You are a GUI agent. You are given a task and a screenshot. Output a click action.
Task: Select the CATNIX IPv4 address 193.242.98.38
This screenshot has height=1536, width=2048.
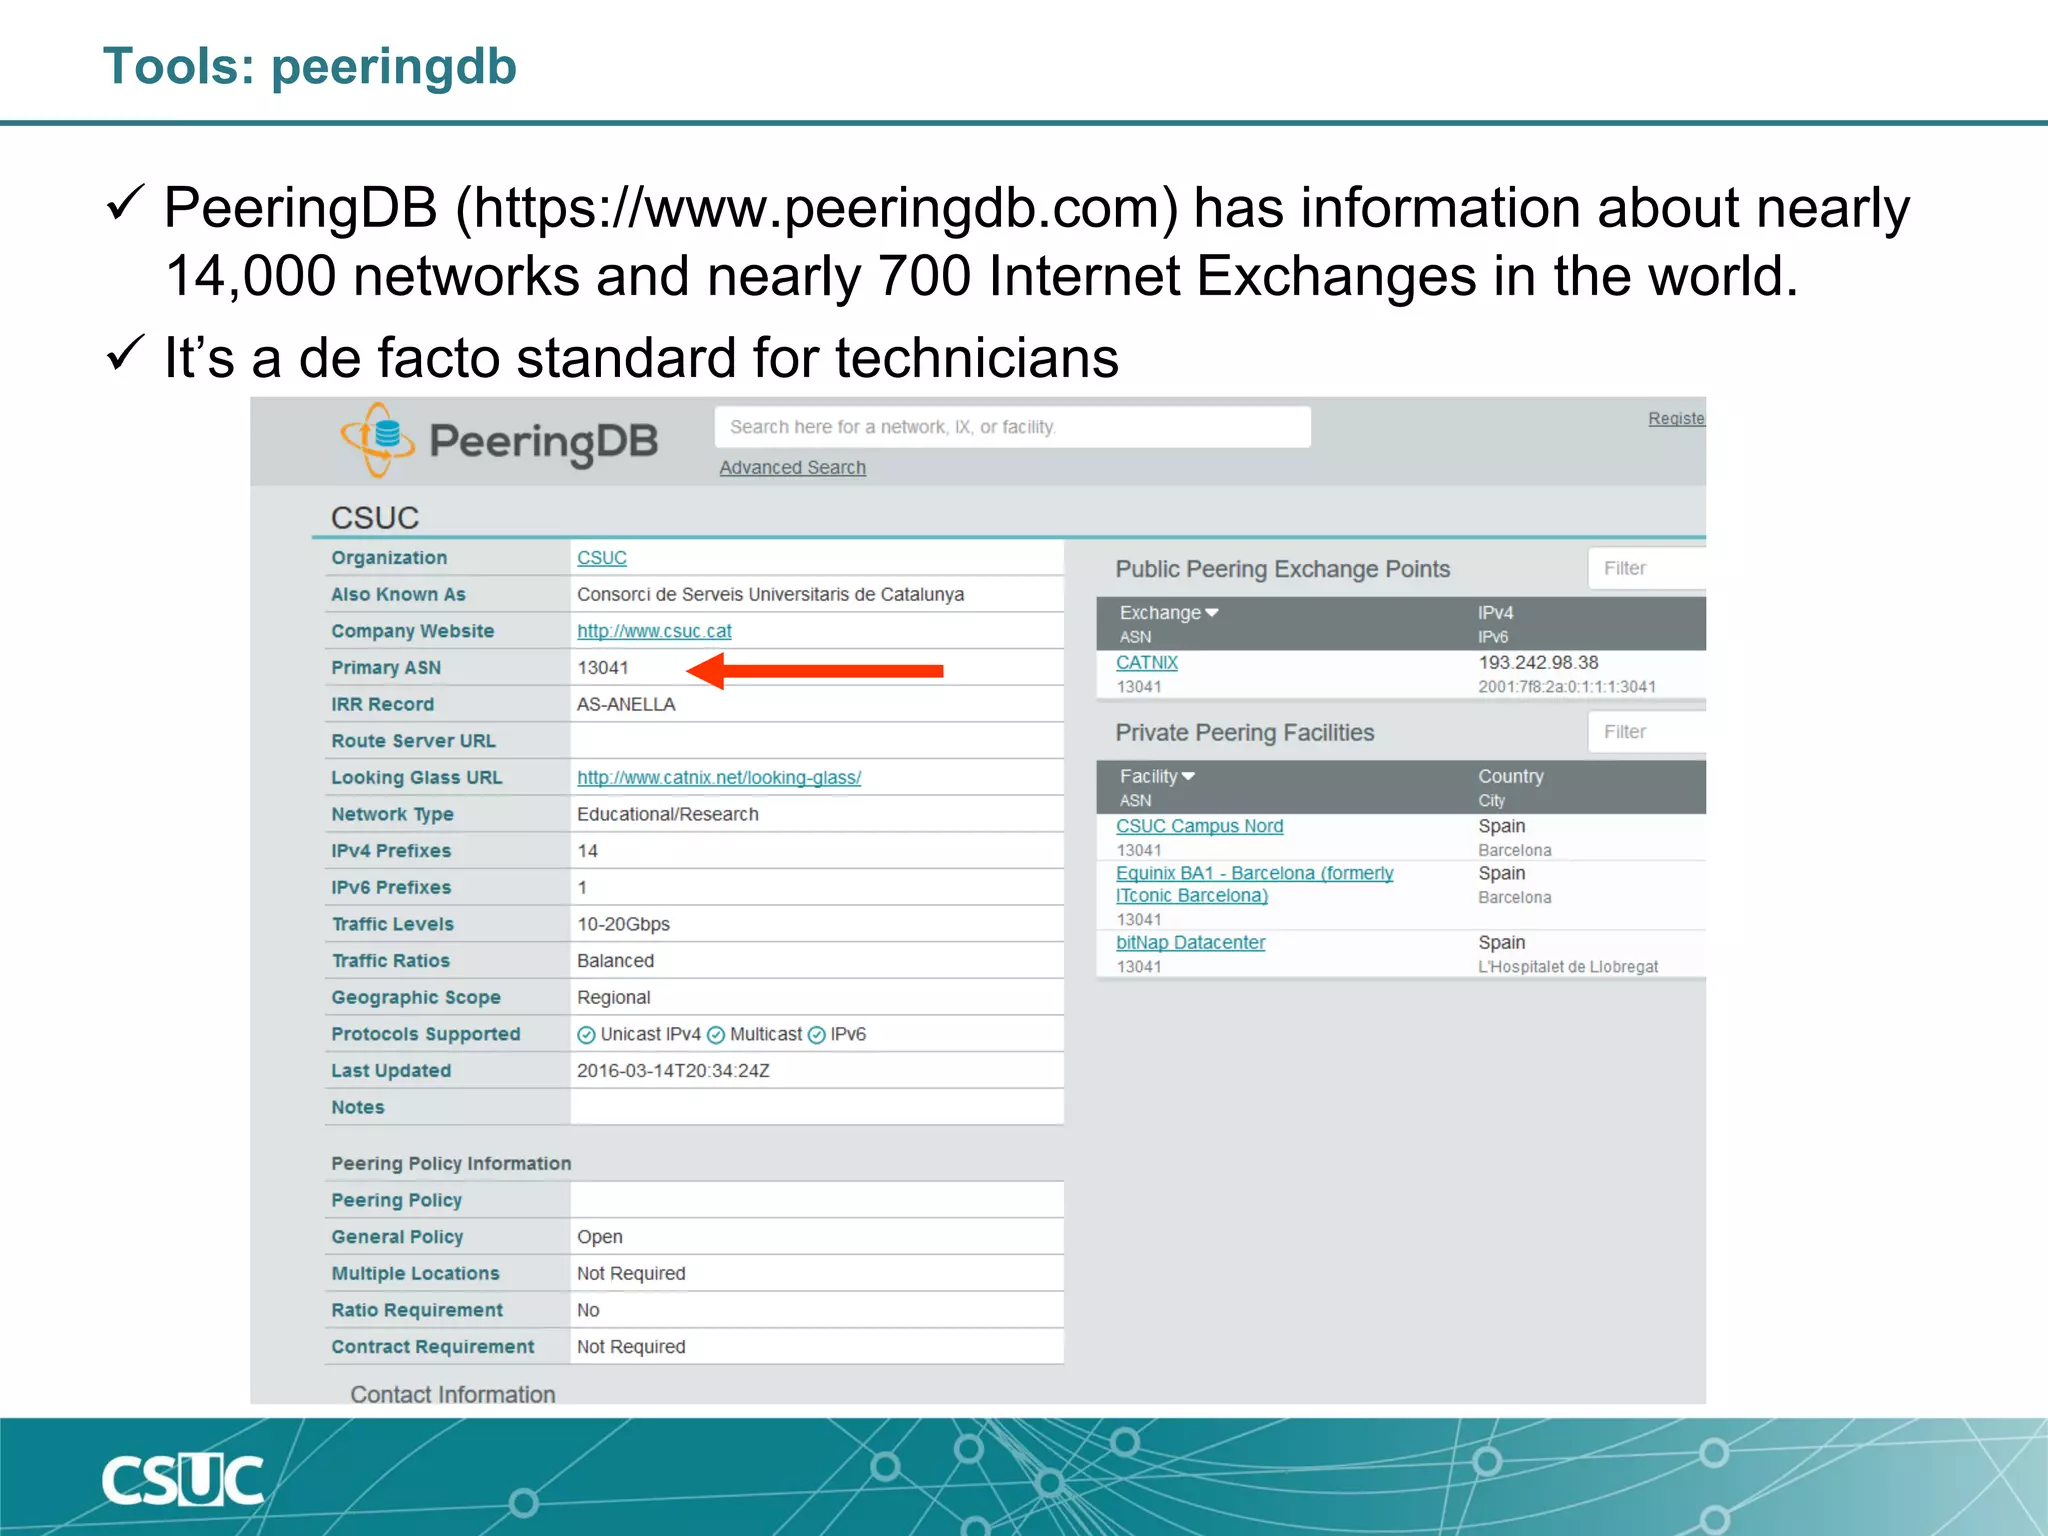coord(1538,663)
